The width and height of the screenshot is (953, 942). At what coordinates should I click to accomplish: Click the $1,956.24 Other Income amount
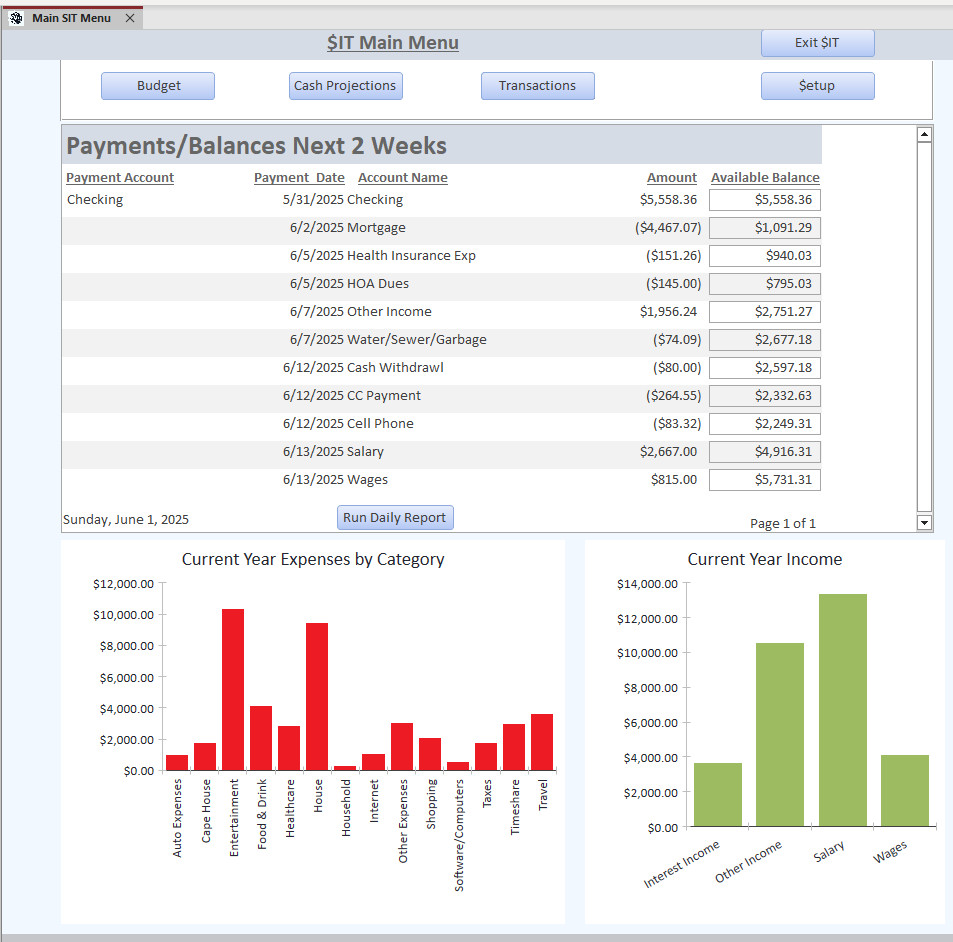pos(668,312)
